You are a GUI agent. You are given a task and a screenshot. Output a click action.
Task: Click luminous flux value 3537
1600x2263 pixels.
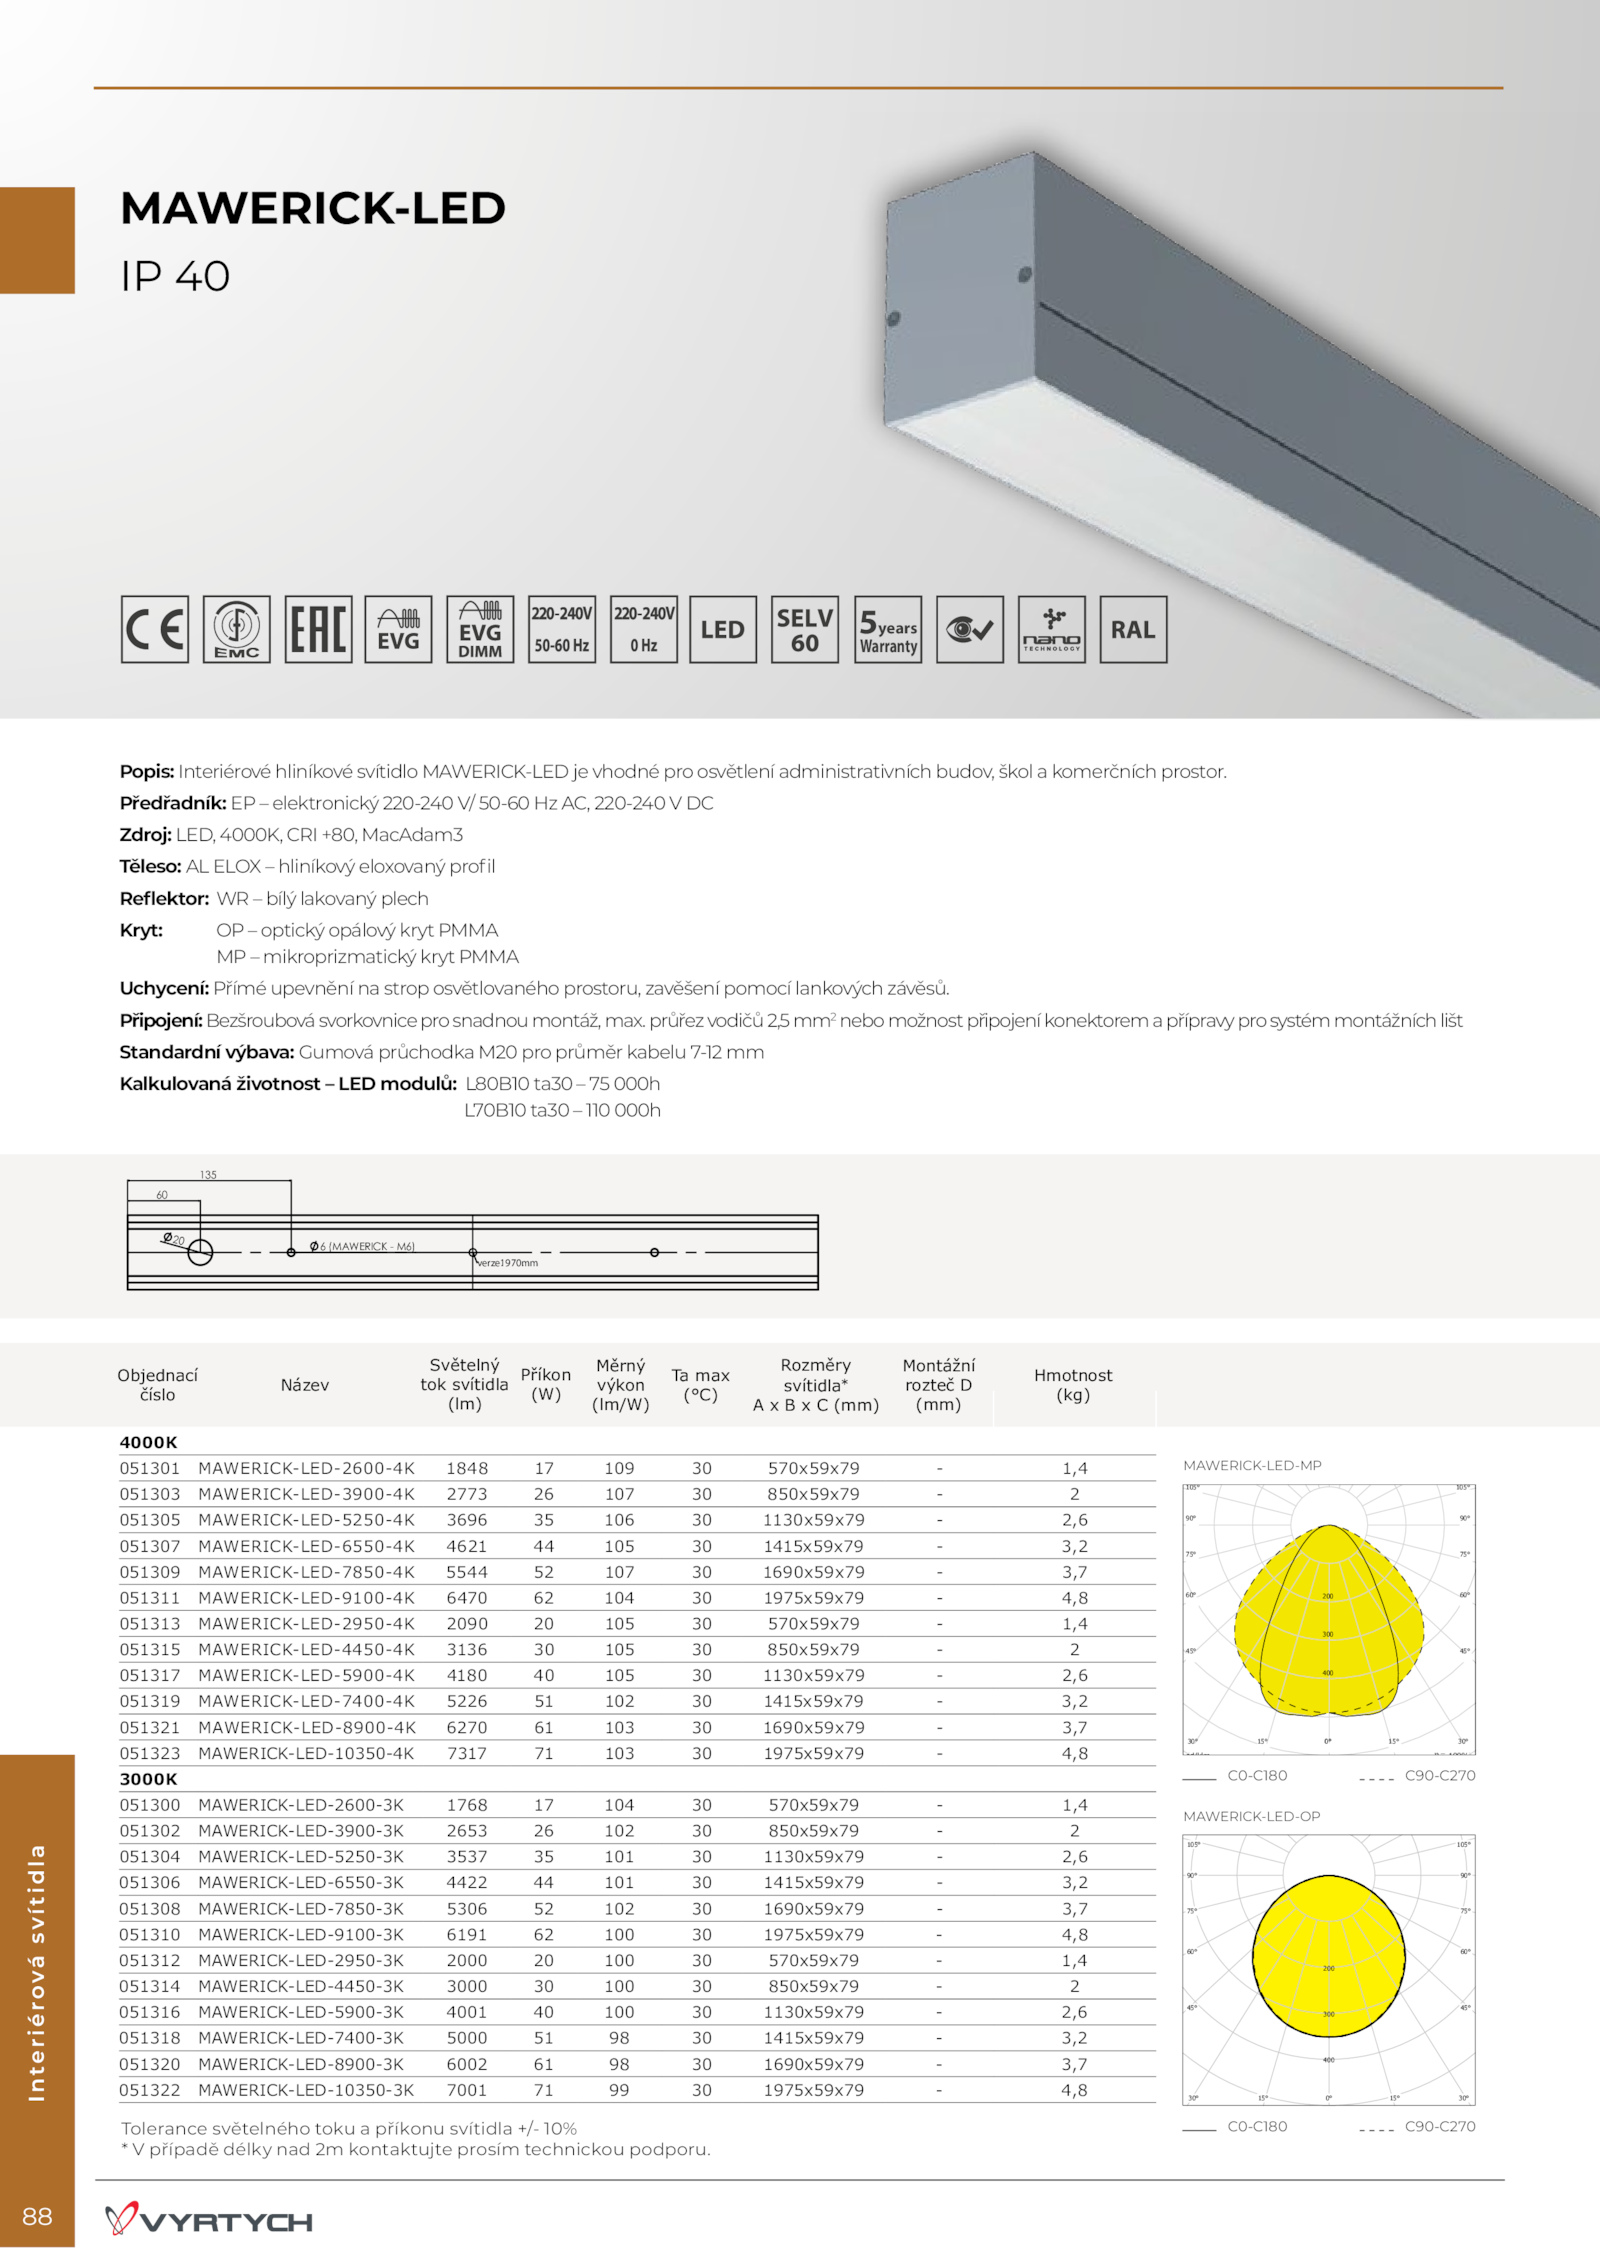coord(467,1857)
